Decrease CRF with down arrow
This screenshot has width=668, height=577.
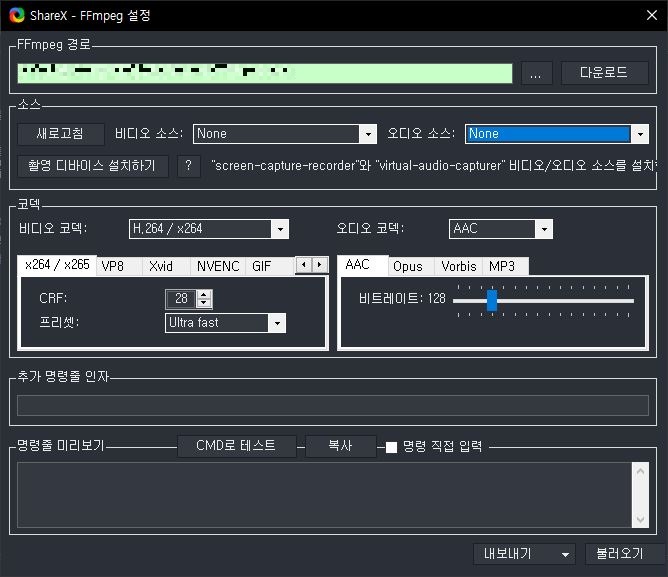pos(204,303)
